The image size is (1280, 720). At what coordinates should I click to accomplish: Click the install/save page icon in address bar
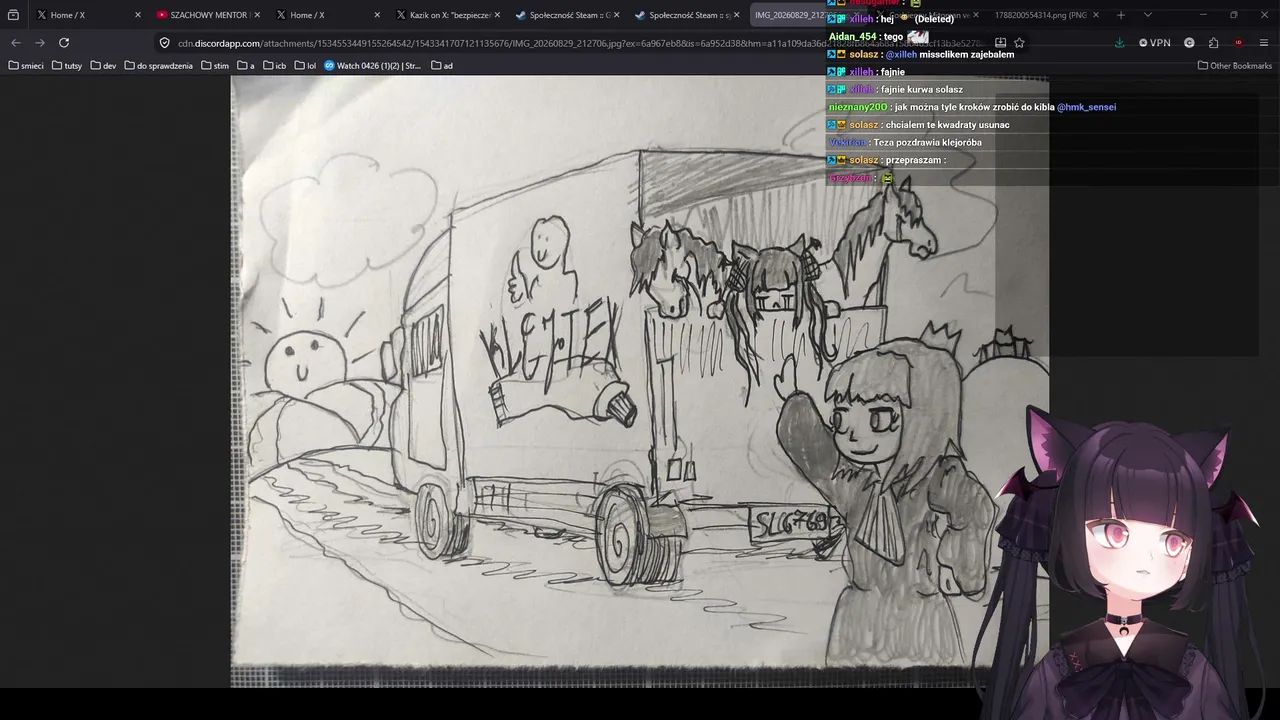1000,43
